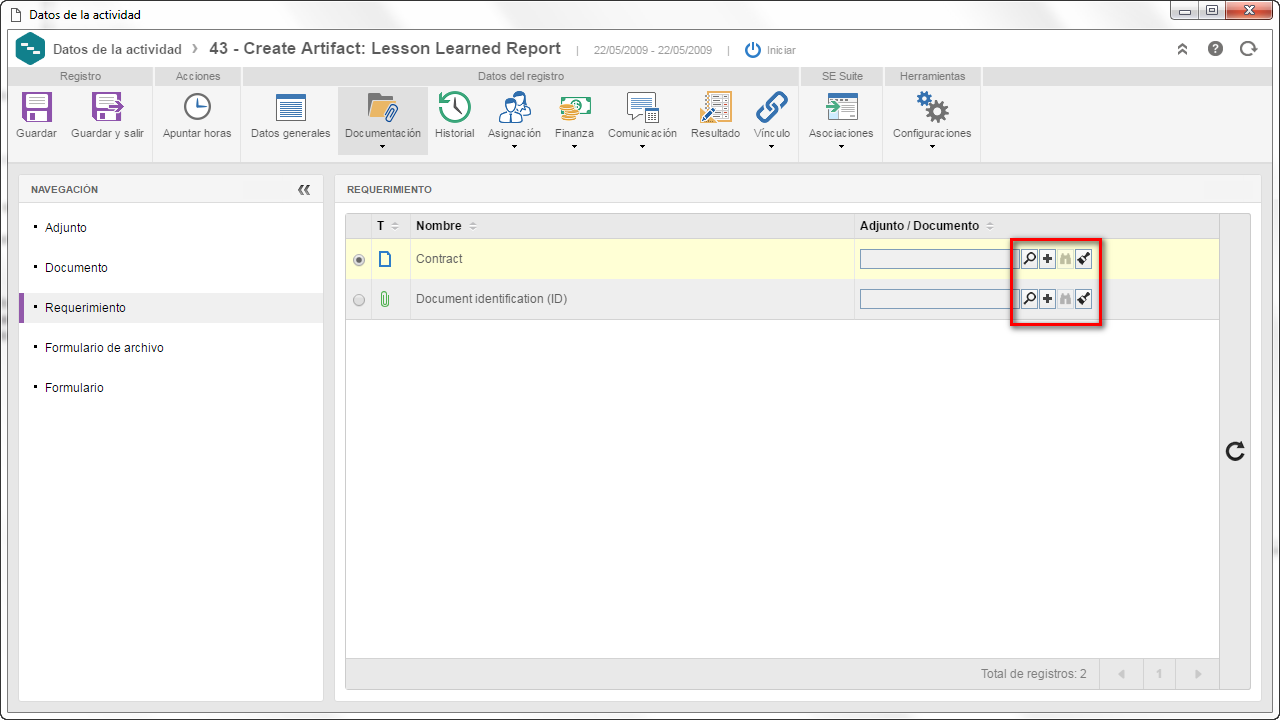
Task: Click the Configuraciones gears icon
Action: tap(932, 107)
